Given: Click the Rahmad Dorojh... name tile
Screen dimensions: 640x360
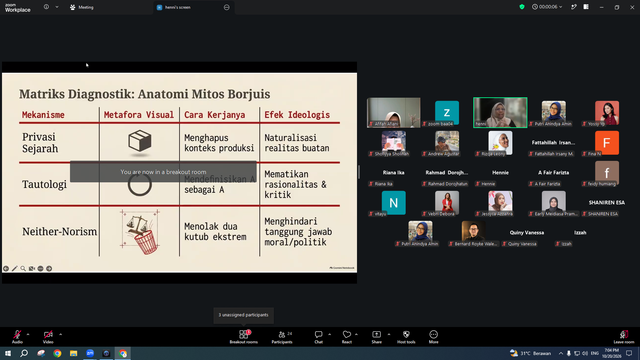Looking at the screenshot, I should click(x=447, y=173).
